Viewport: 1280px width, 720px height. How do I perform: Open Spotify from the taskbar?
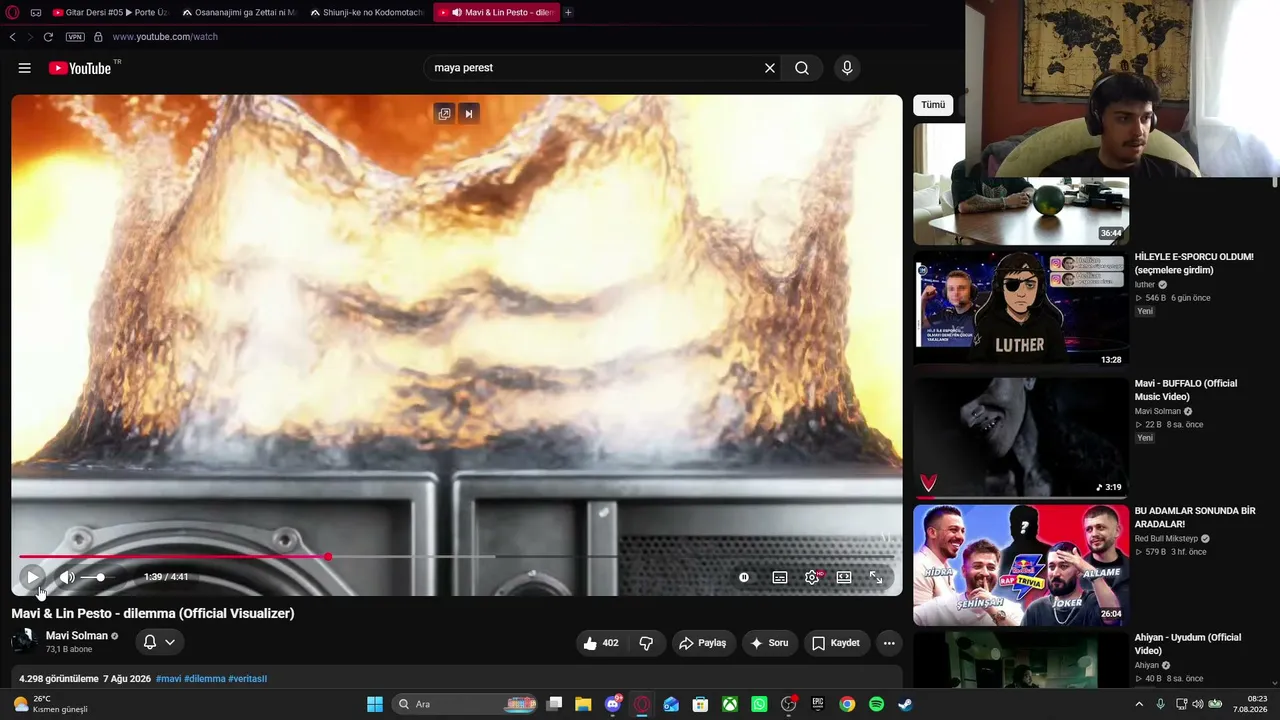point(876,704)
